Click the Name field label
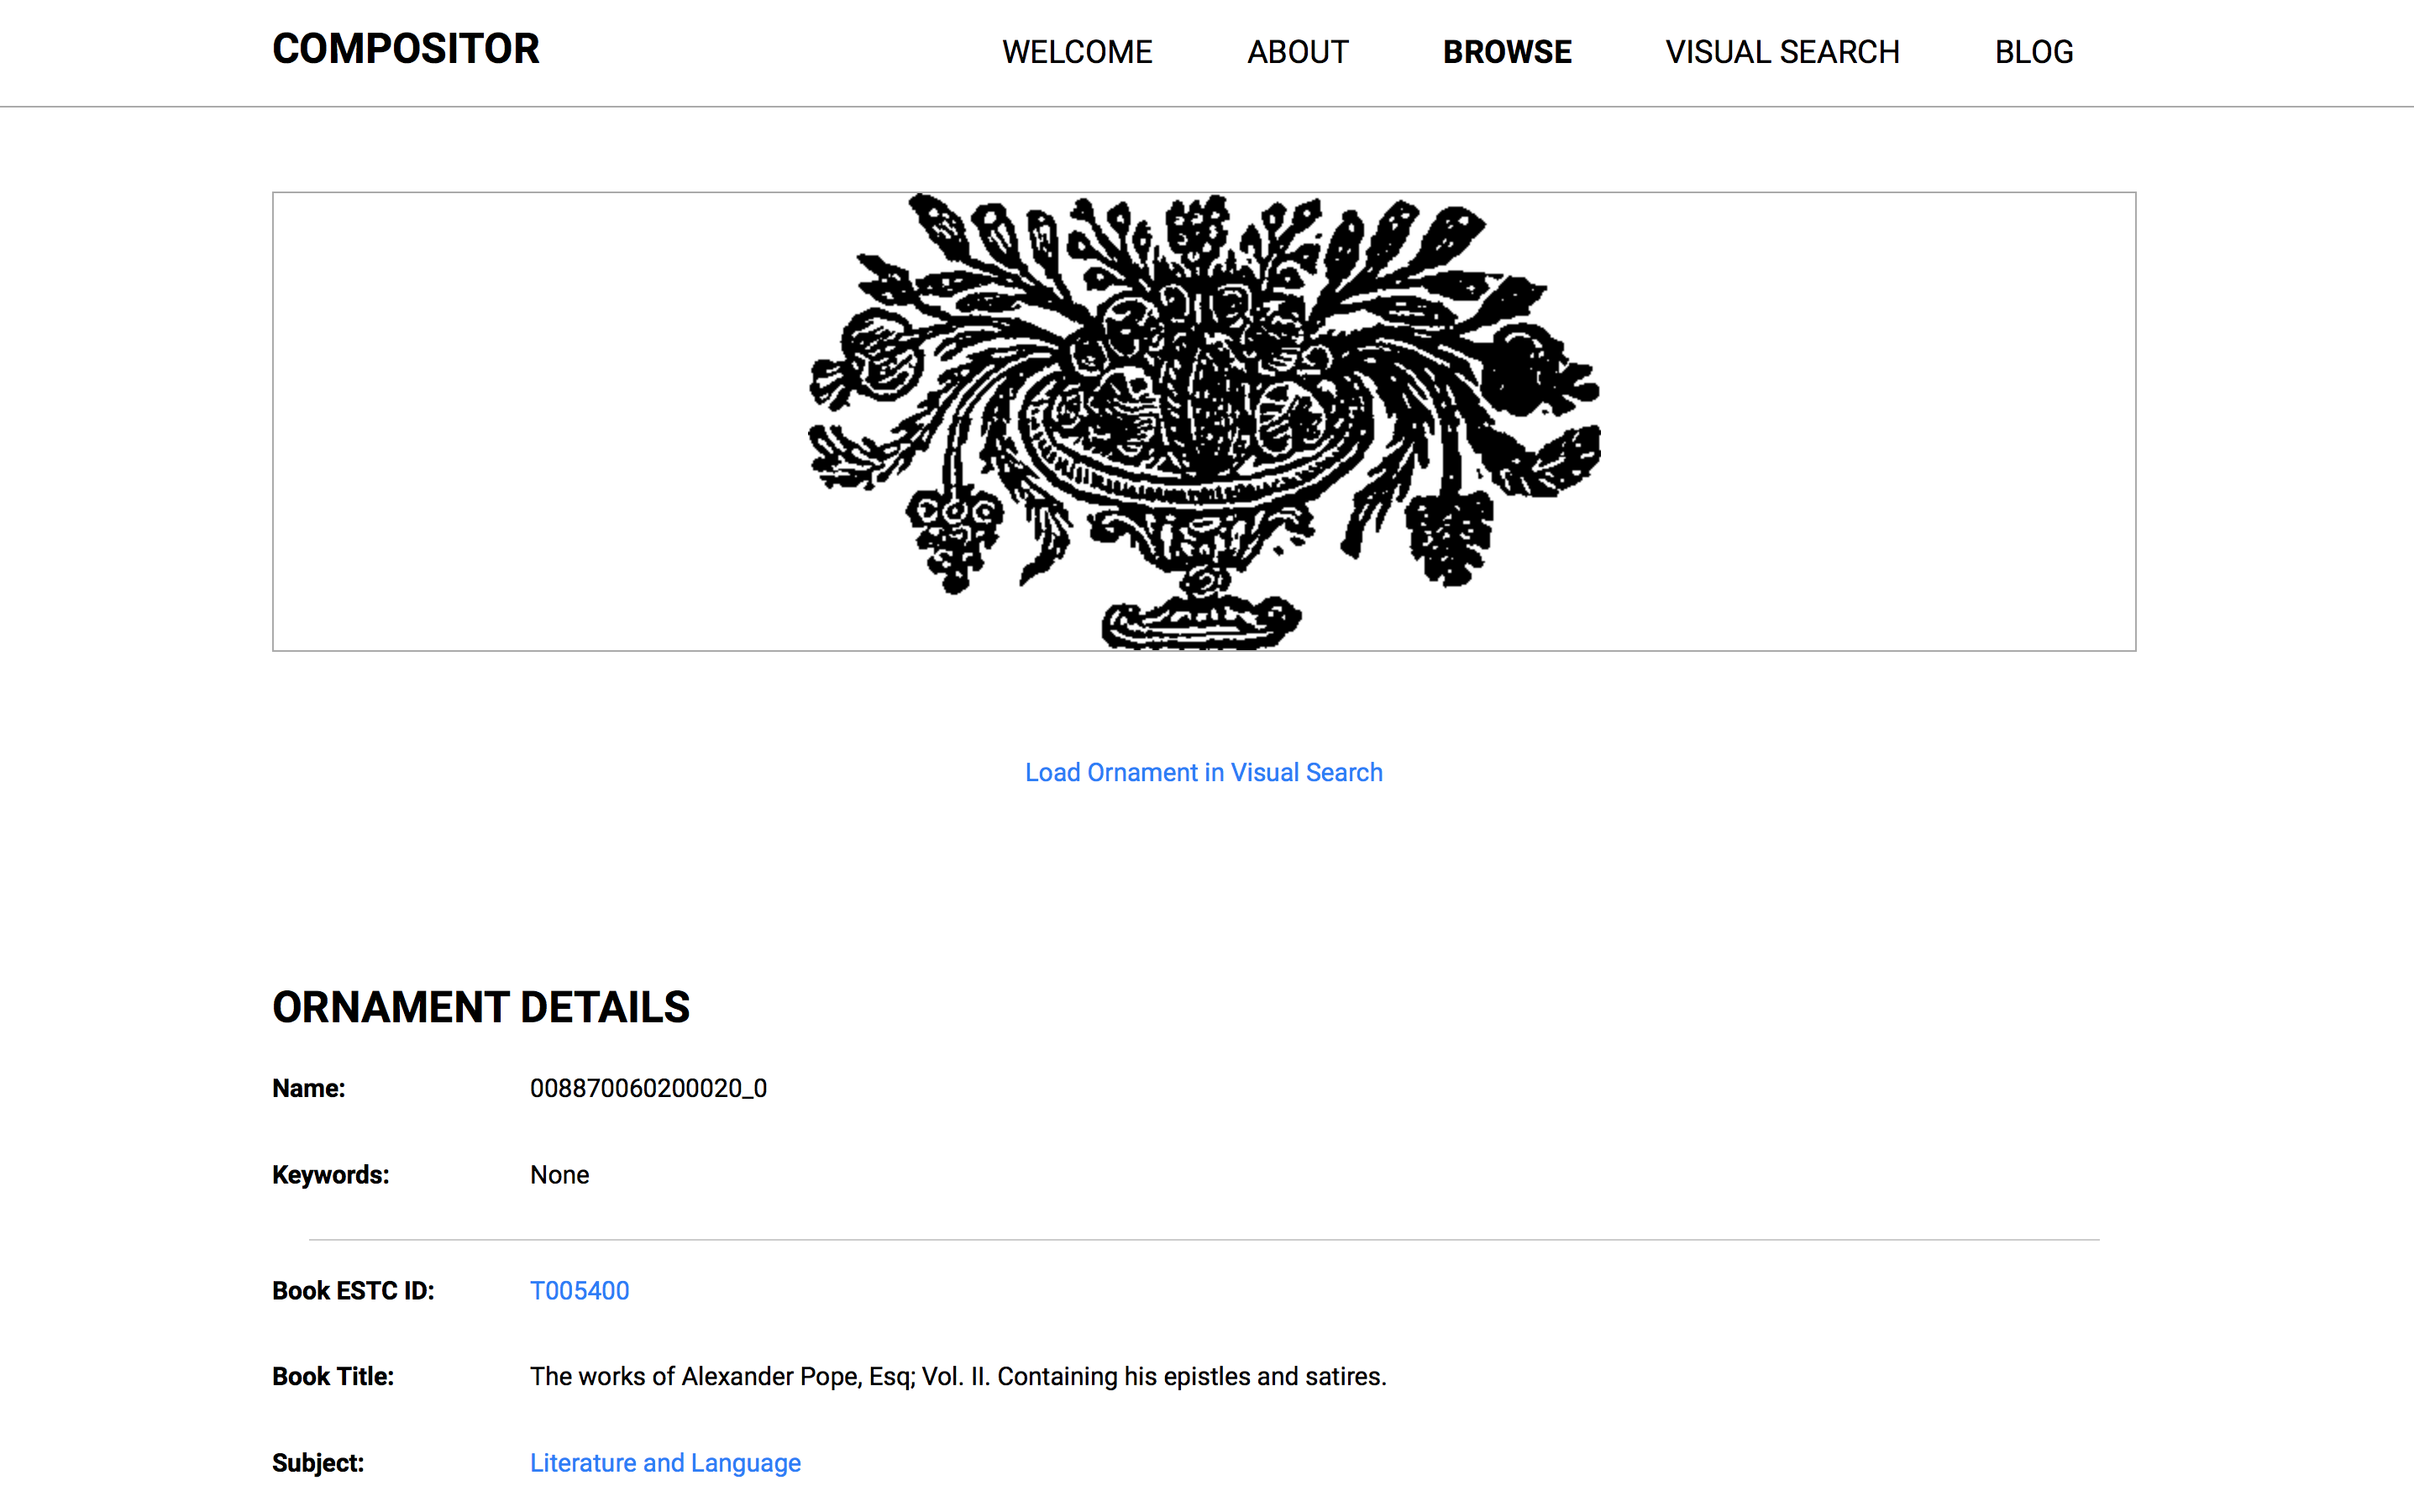The height and width of the screenshot is (1512, 2414). point(308,1088)
